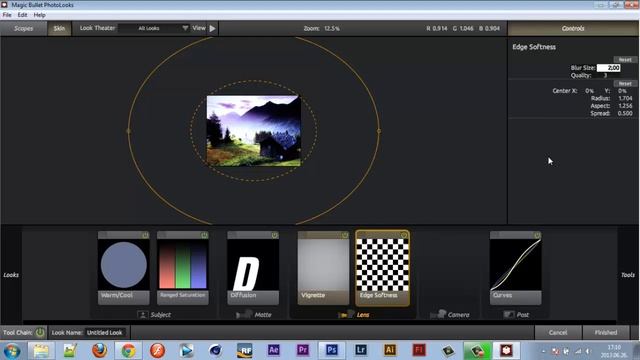Click the Spread value 0.500

click(x=625, y=113)
